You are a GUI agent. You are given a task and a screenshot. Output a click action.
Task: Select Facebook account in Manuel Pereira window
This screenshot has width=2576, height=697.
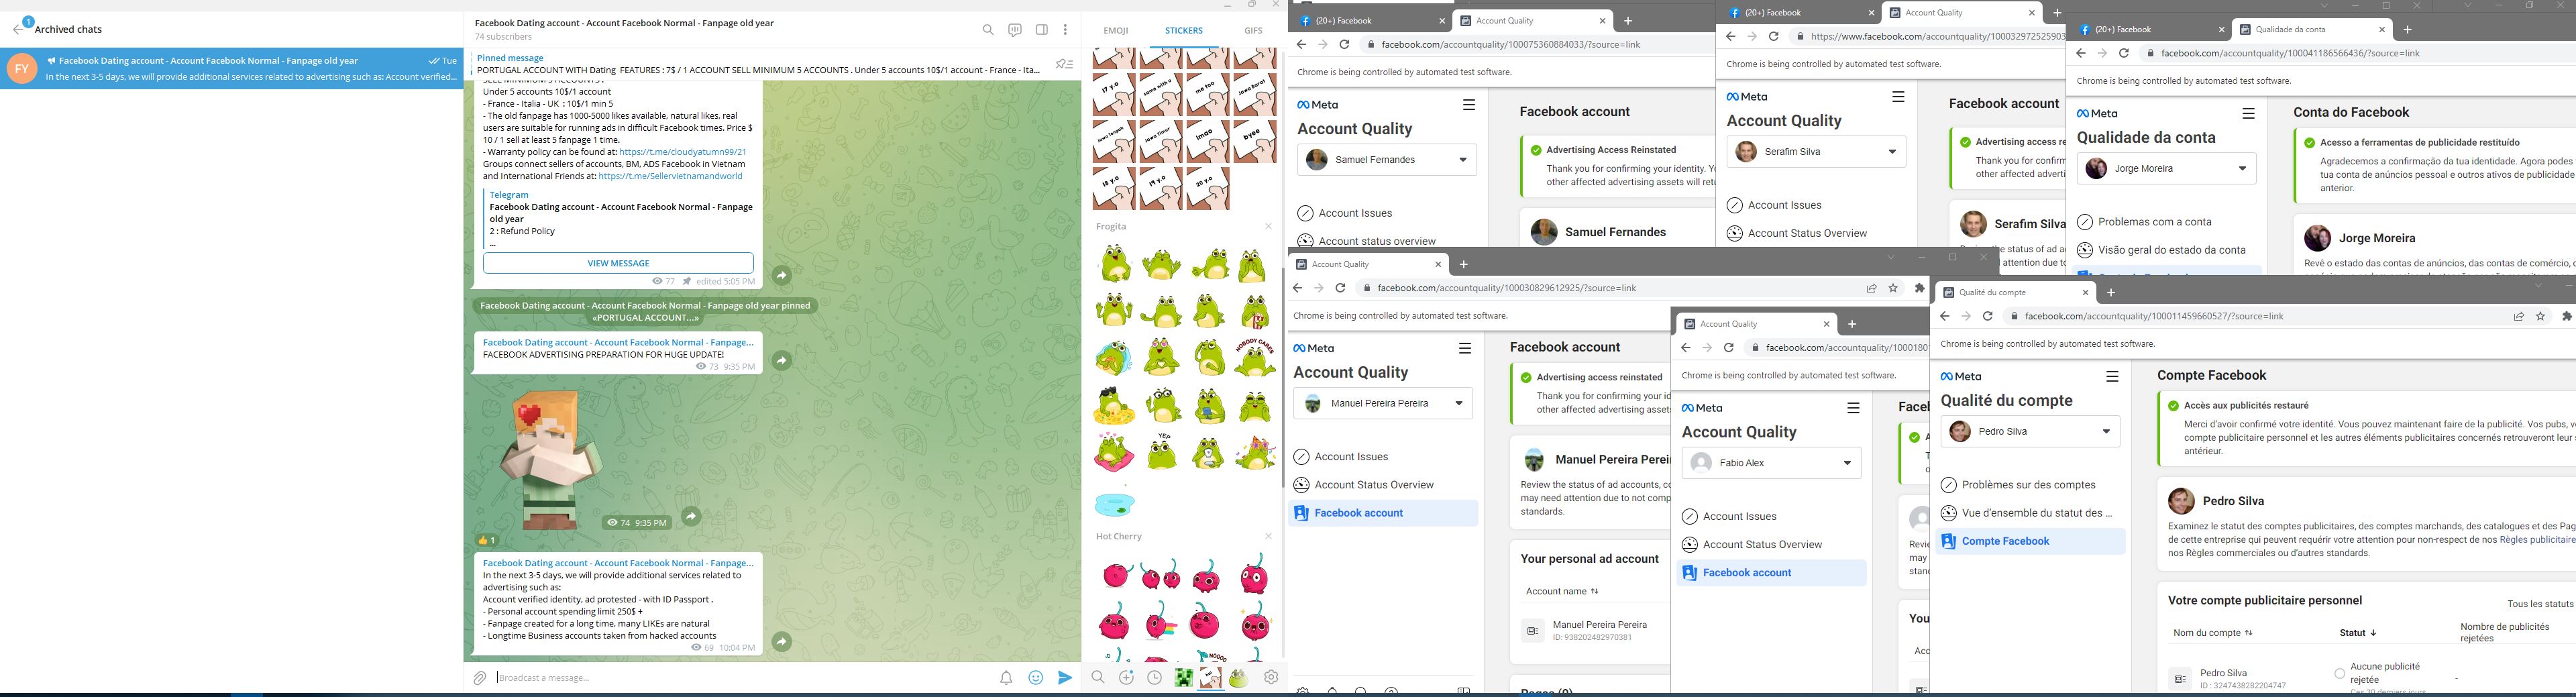point(1384,513)
